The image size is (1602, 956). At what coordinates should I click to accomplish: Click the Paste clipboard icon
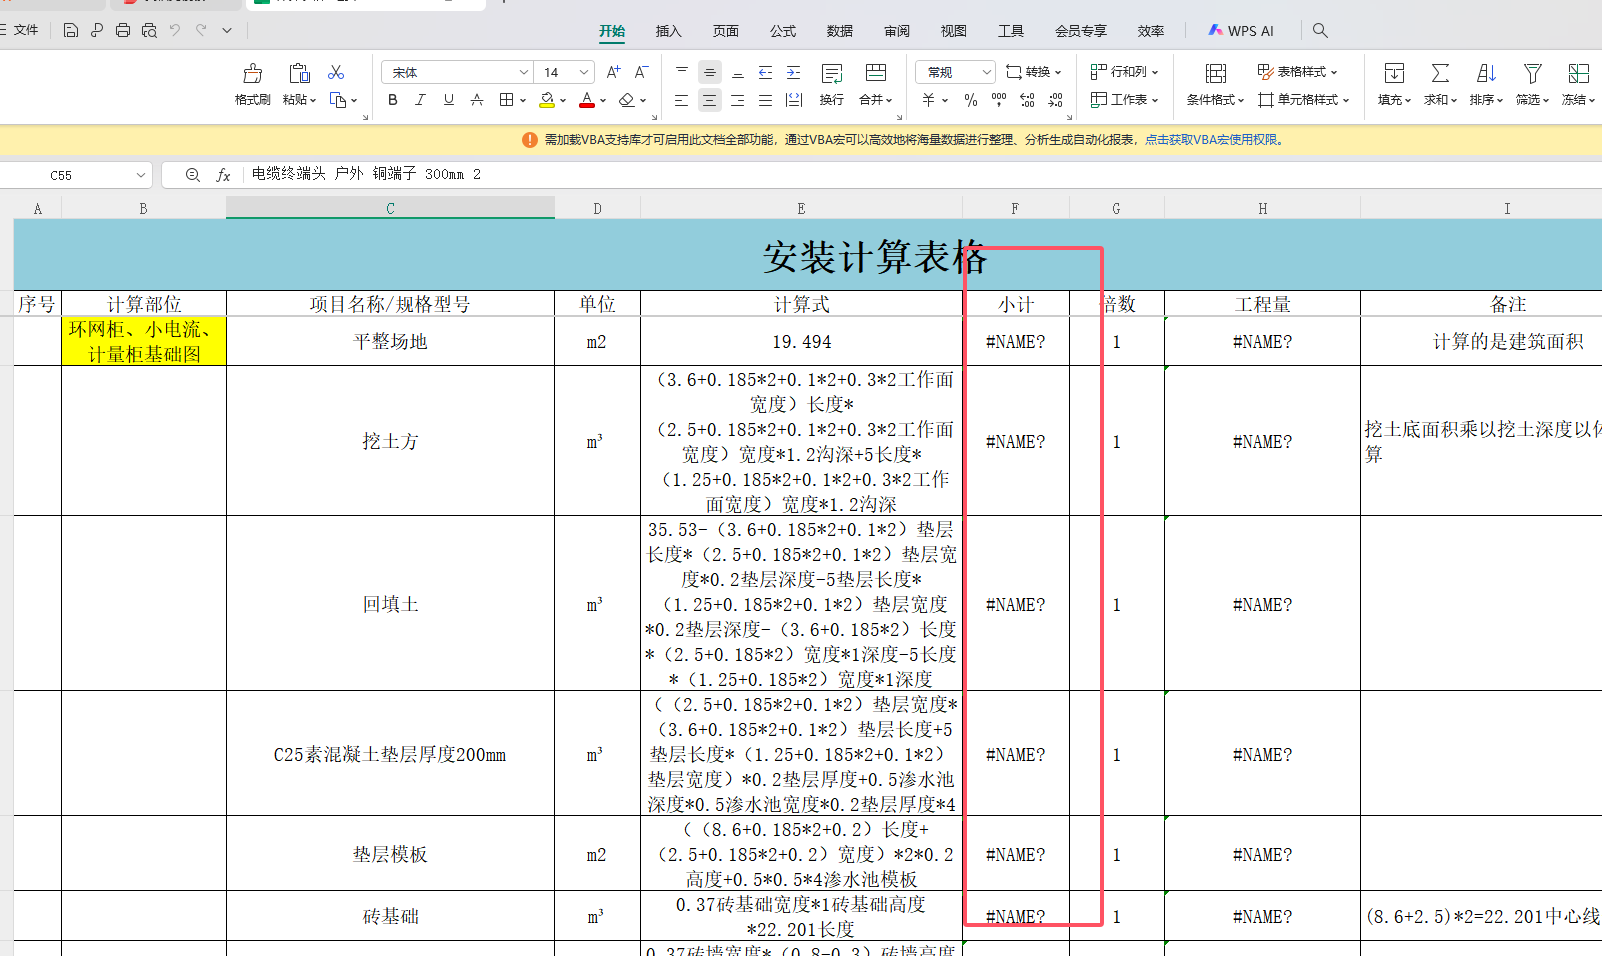(x=298, y=73)
